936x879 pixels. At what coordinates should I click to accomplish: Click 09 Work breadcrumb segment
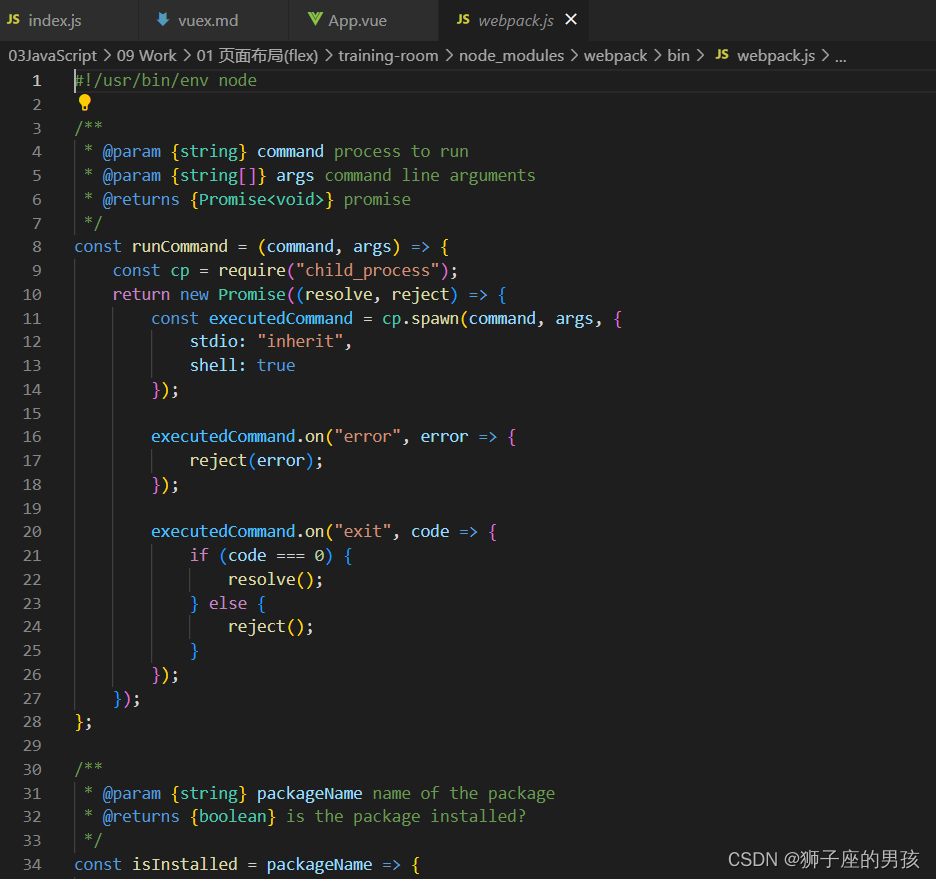146,55
